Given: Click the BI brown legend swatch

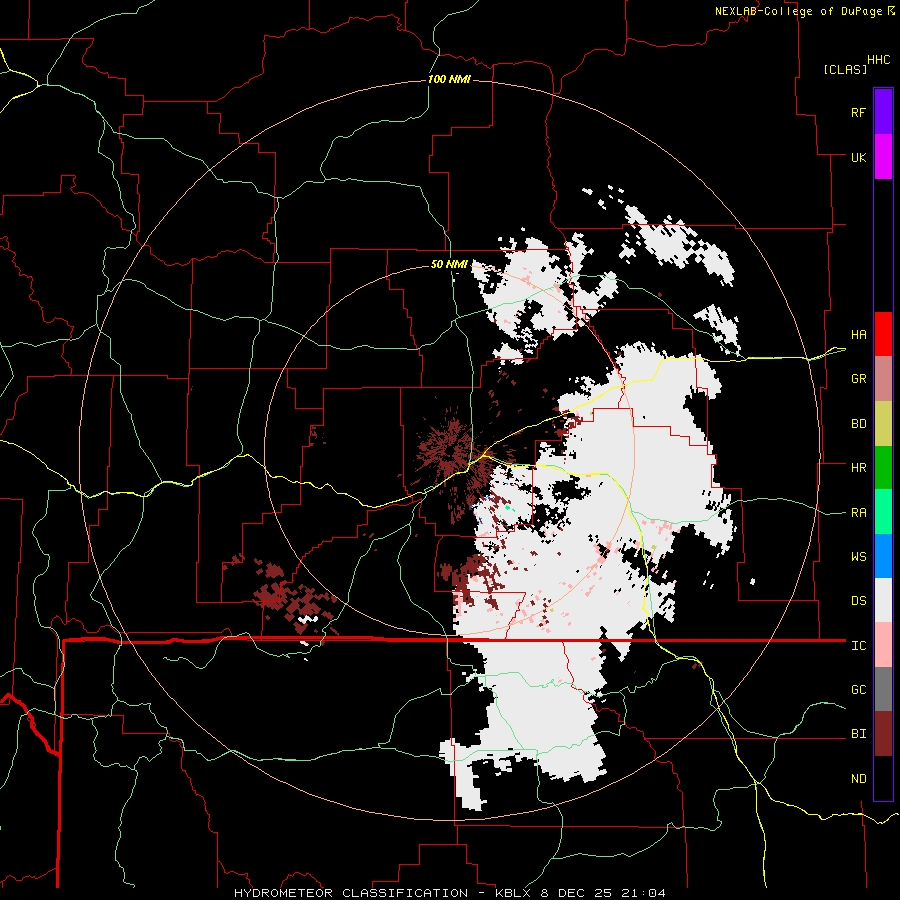Looking at the screenshot, I should (883, 734).
